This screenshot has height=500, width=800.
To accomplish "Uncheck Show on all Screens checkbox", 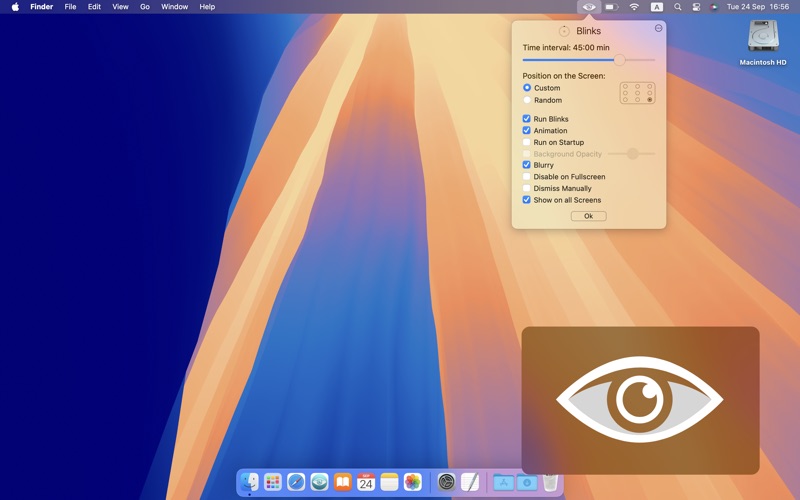I will (527, 200).
